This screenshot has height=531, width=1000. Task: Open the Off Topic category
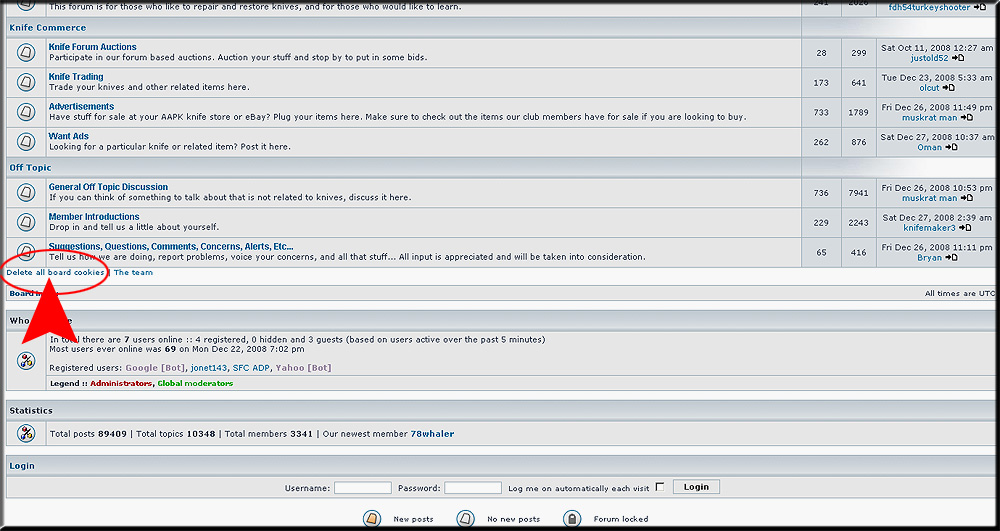click(x=30, y=167)
